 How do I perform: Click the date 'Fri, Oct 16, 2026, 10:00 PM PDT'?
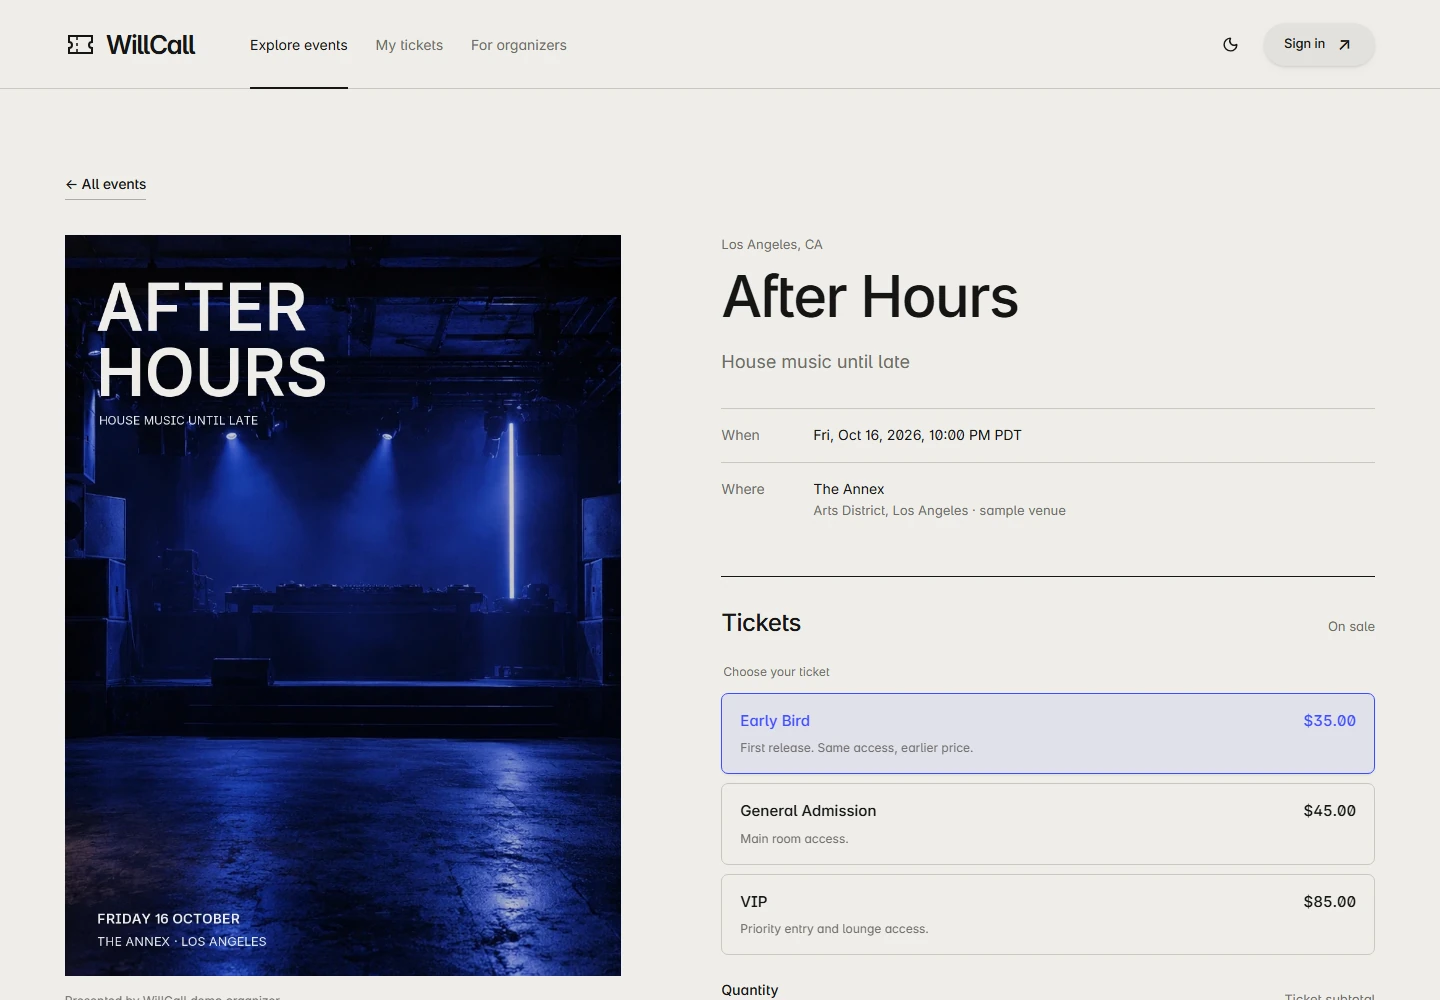tap(917, 435)
